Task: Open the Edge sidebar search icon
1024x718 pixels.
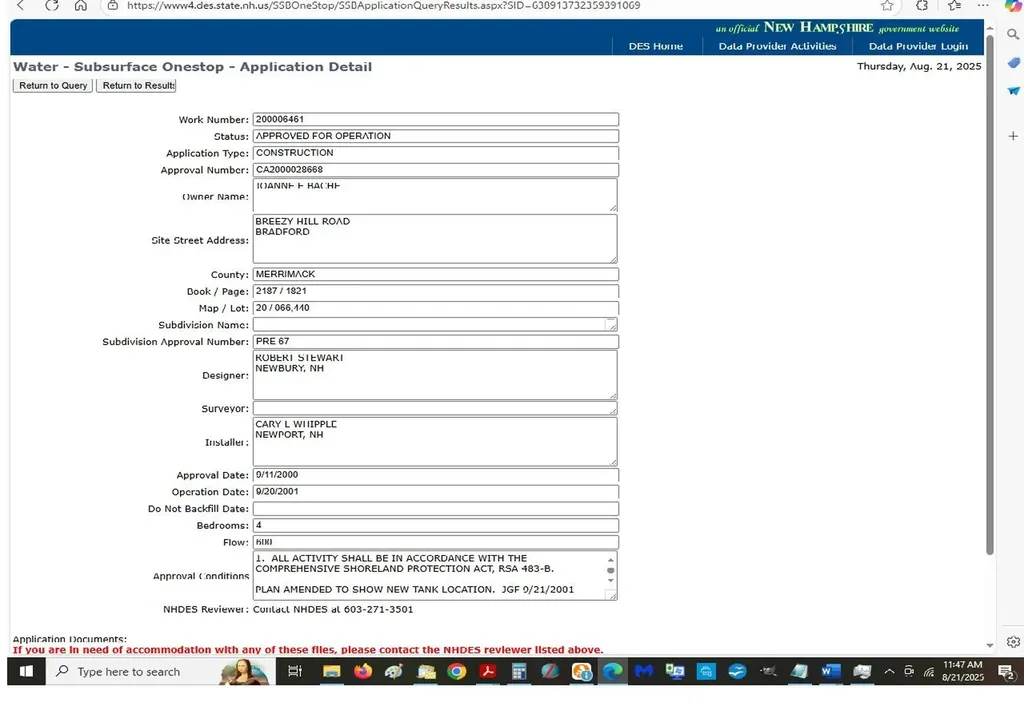Action: (x=1013, y=34)
